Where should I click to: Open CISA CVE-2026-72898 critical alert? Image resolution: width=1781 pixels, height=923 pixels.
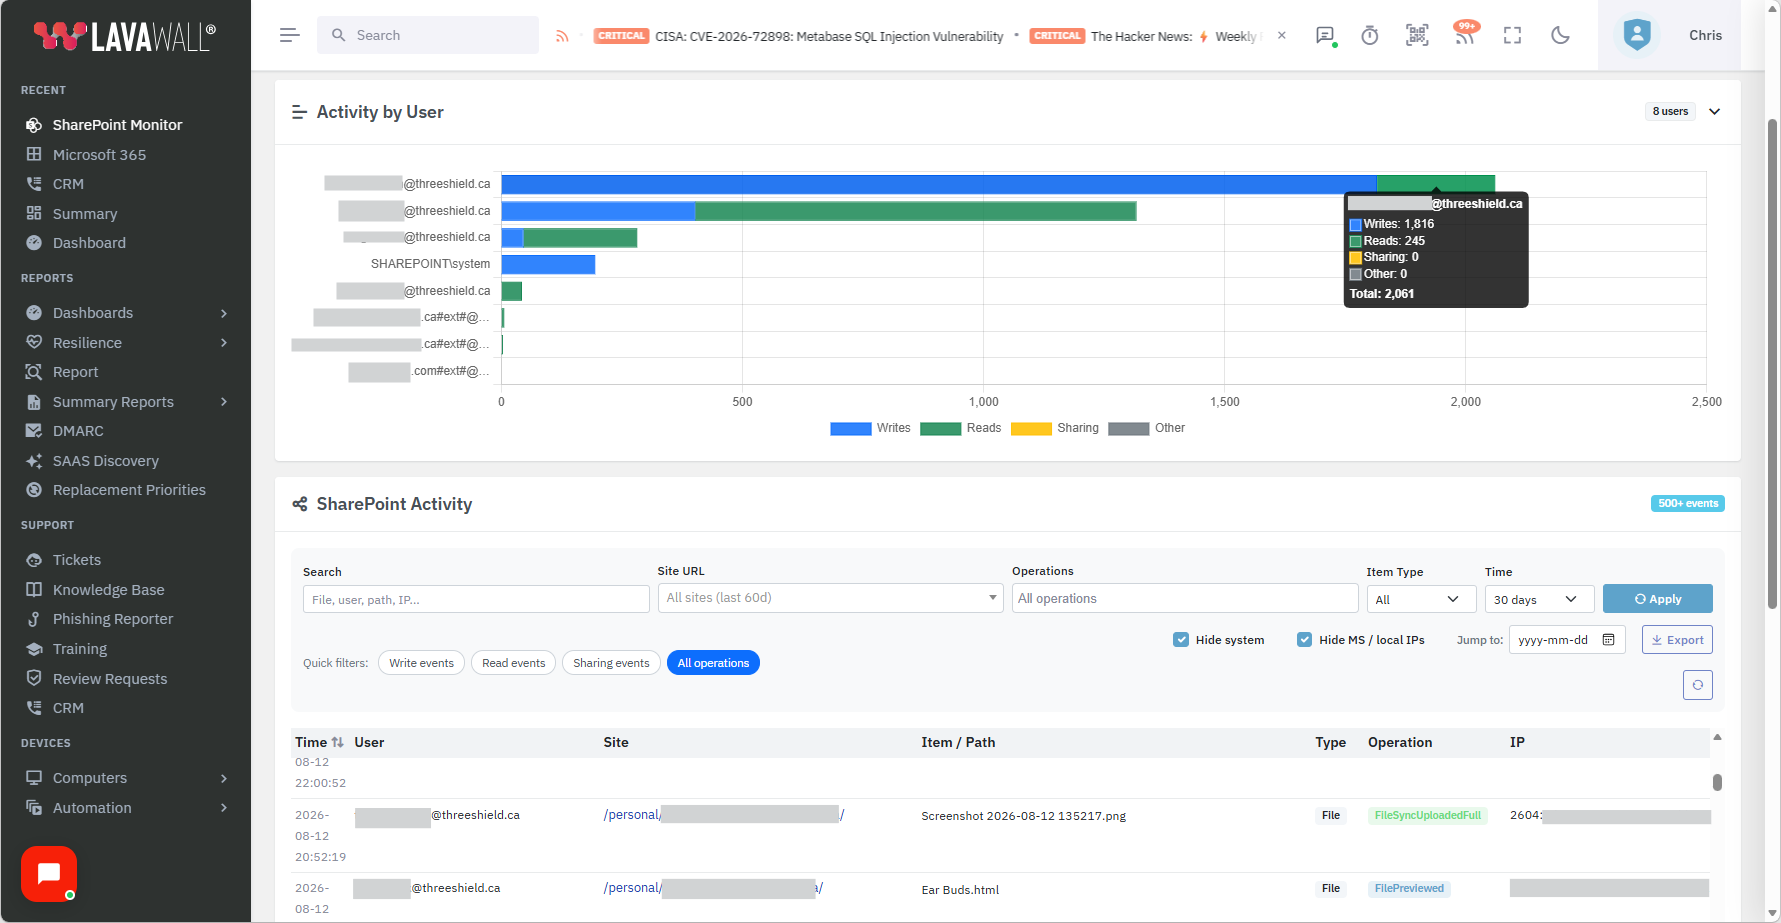coord(799,36)
